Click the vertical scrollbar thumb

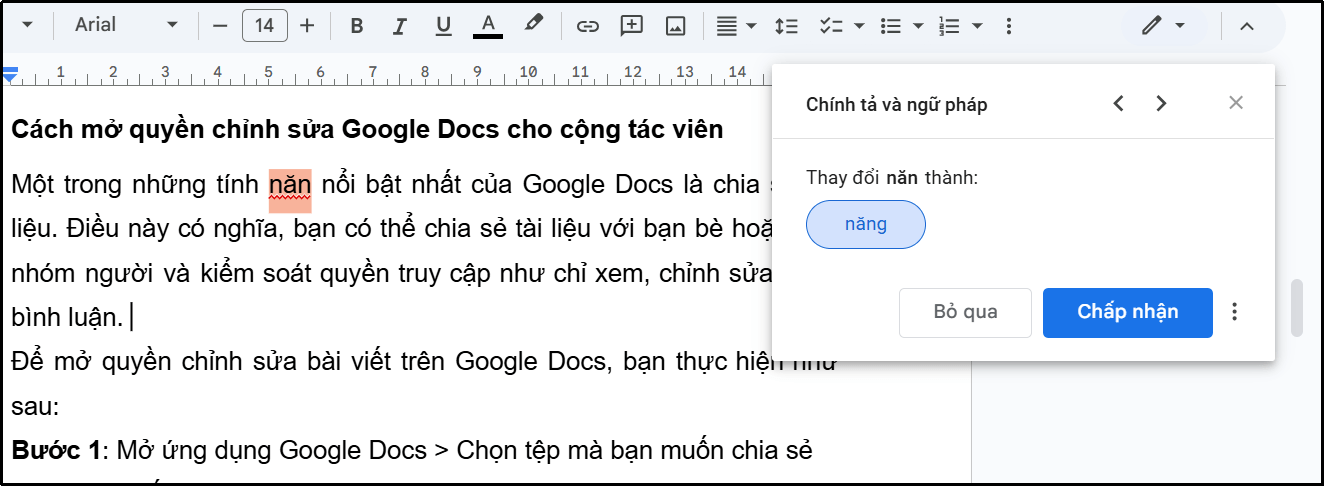[x=1297, y=308]
